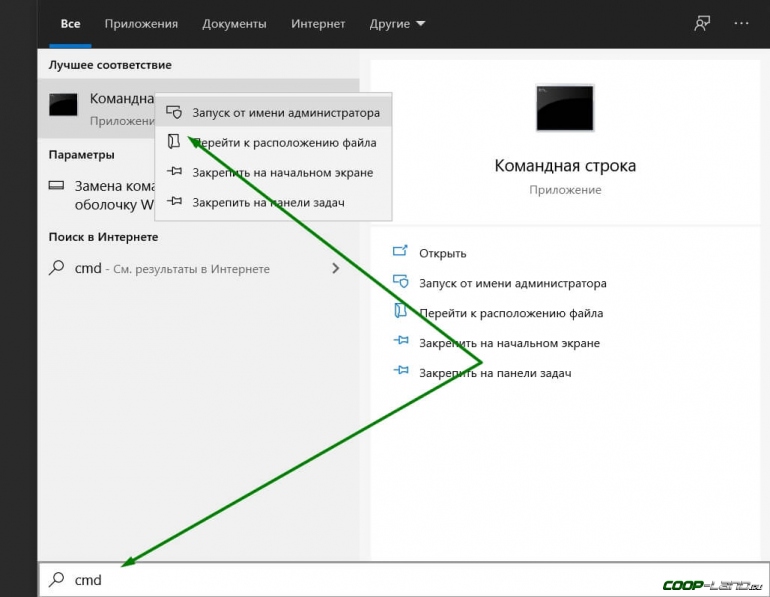Screen dimensions: 770x597
Task: Expand cmd web results with chevron arrow
Action: 336,269
